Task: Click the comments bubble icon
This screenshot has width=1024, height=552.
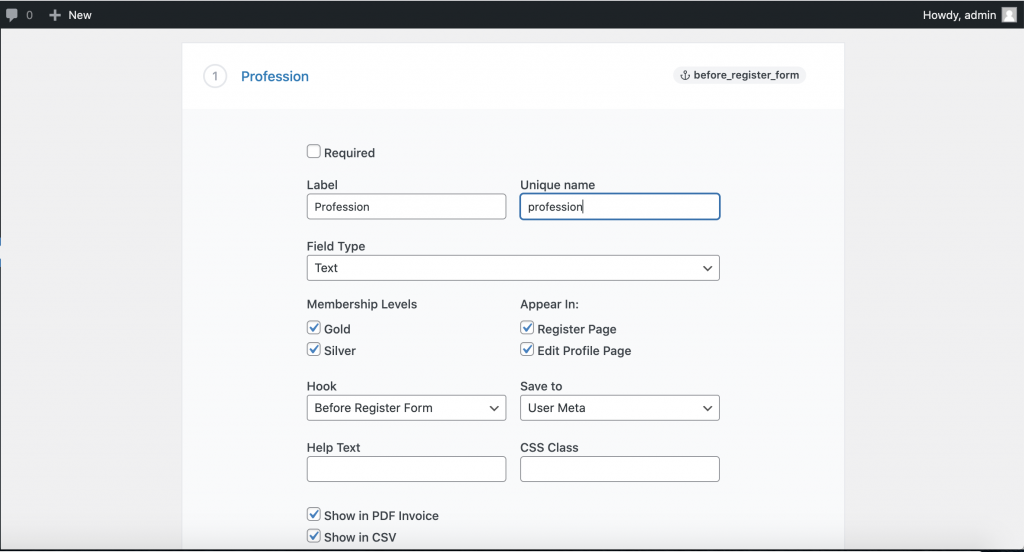Action: point(12,15)
